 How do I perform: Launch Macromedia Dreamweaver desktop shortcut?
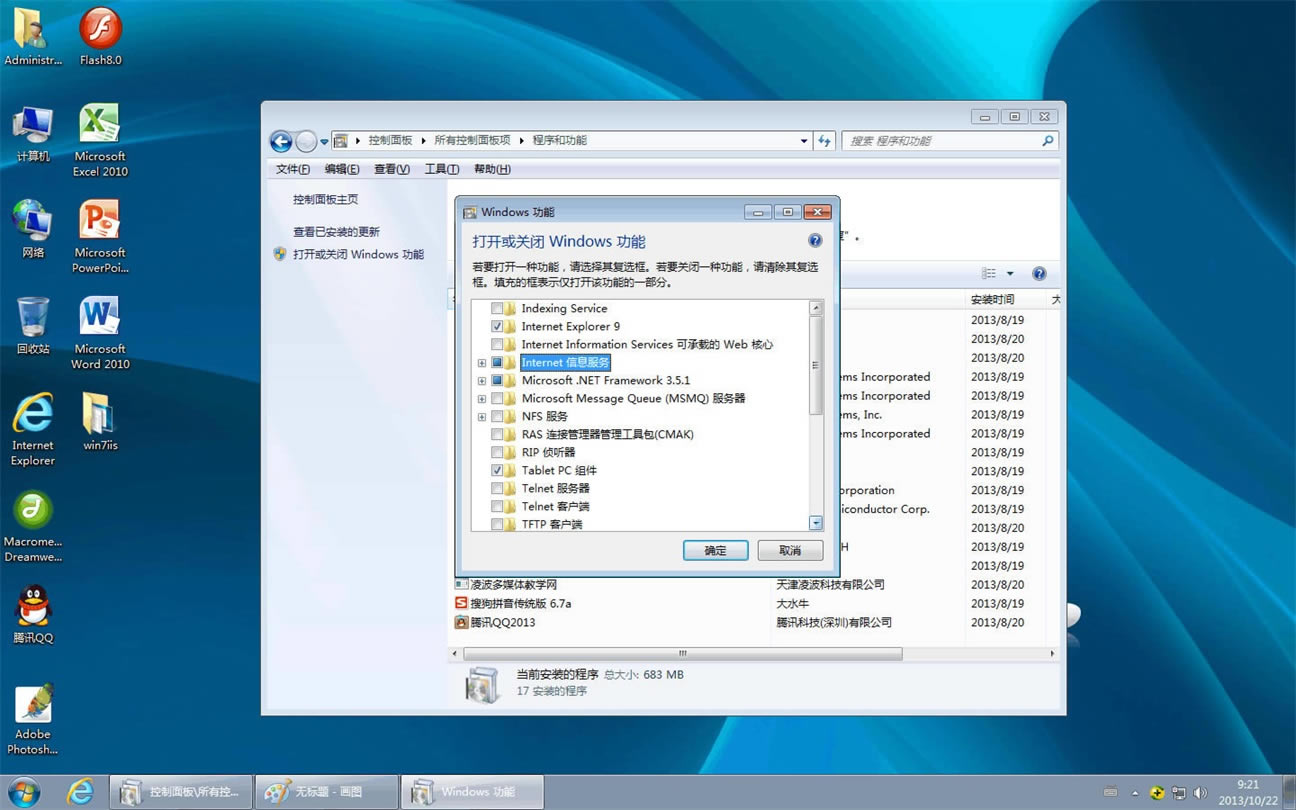click(33, 526)
